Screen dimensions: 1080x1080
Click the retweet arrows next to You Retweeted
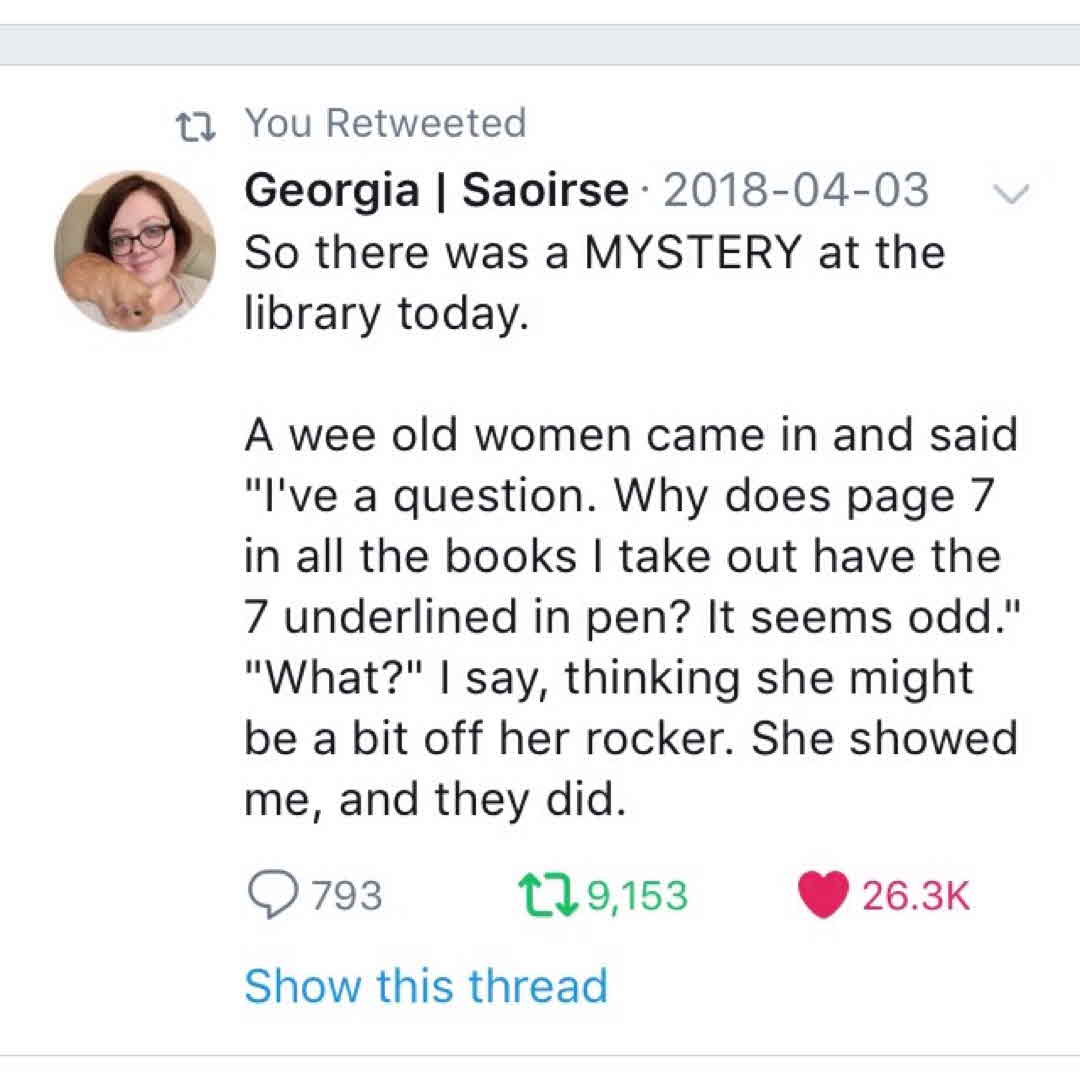pyautogui.click(x=196, y=122)
